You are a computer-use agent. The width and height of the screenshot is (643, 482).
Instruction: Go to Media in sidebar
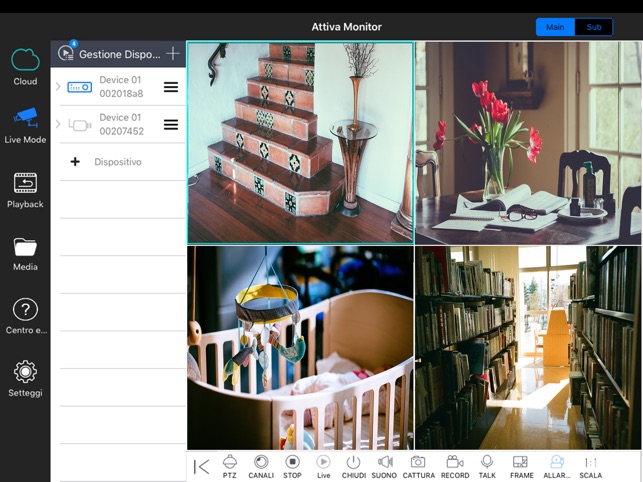(25, 254)
